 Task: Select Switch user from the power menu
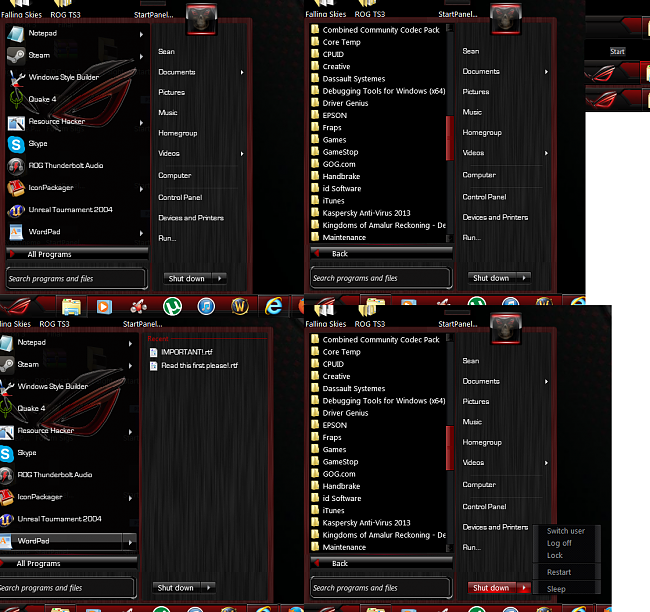click(565, 531)
